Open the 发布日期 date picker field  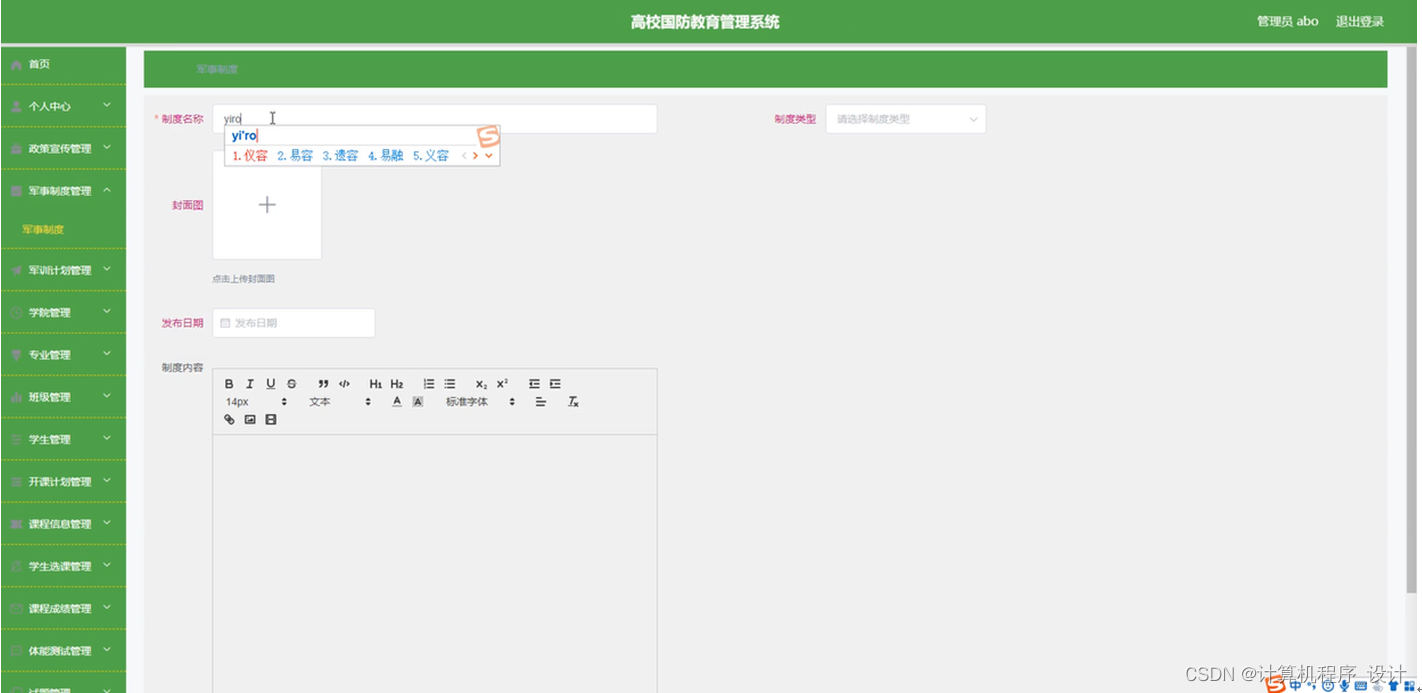(x=294, y=323)
